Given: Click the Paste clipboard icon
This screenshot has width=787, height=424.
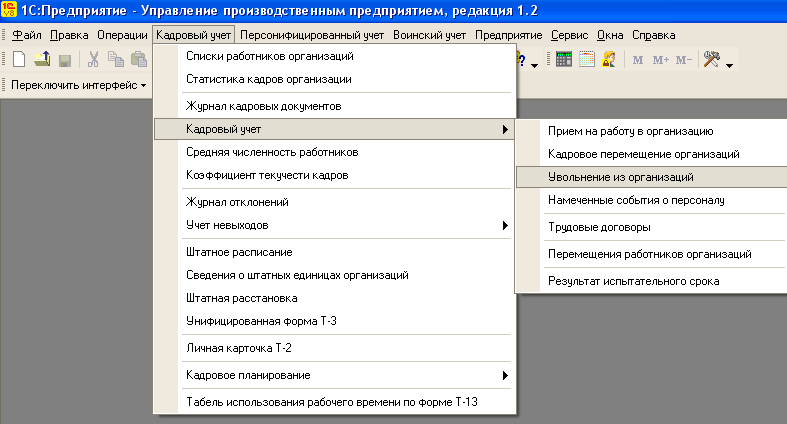Looking at the screenshot, I should 139,59.
